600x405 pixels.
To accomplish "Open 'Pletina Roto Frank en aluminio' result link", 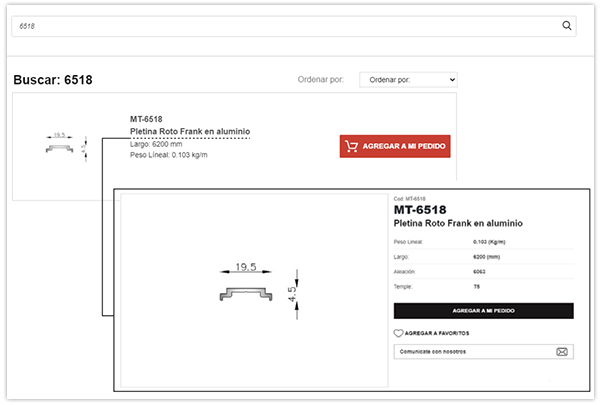I will (x=190, y=132).
